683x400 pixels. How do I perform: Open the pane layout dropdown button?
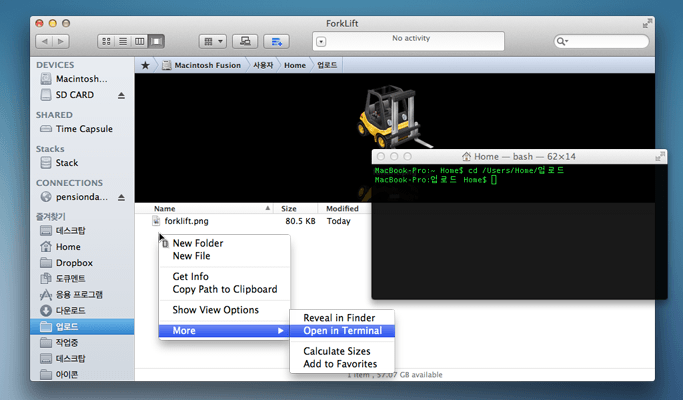click(x=213, y=41)
